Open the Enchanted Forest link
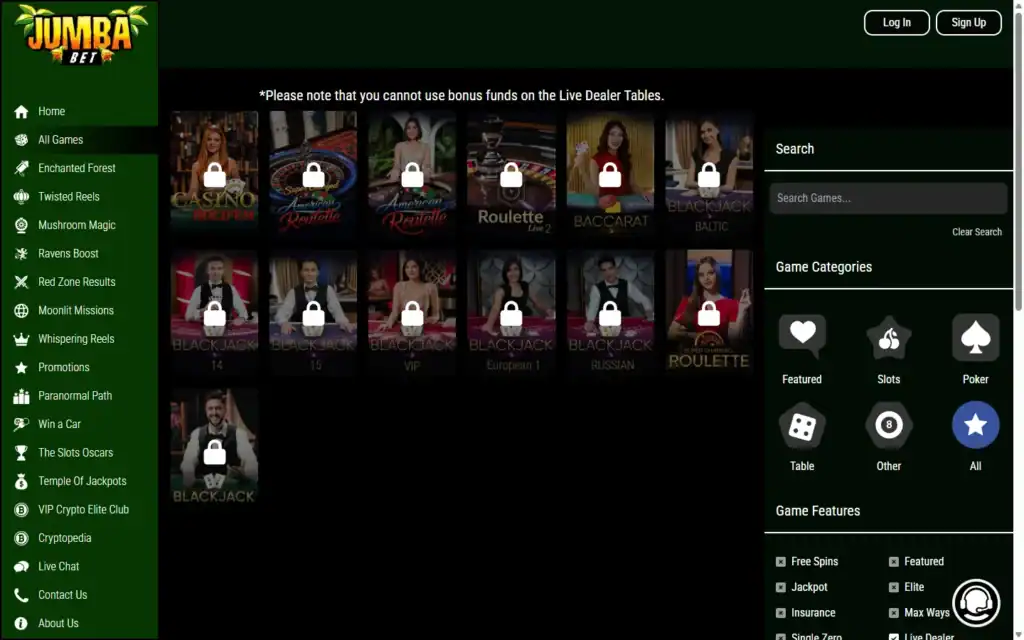This screenshot has height=640, width=1024. coord(76,168)
